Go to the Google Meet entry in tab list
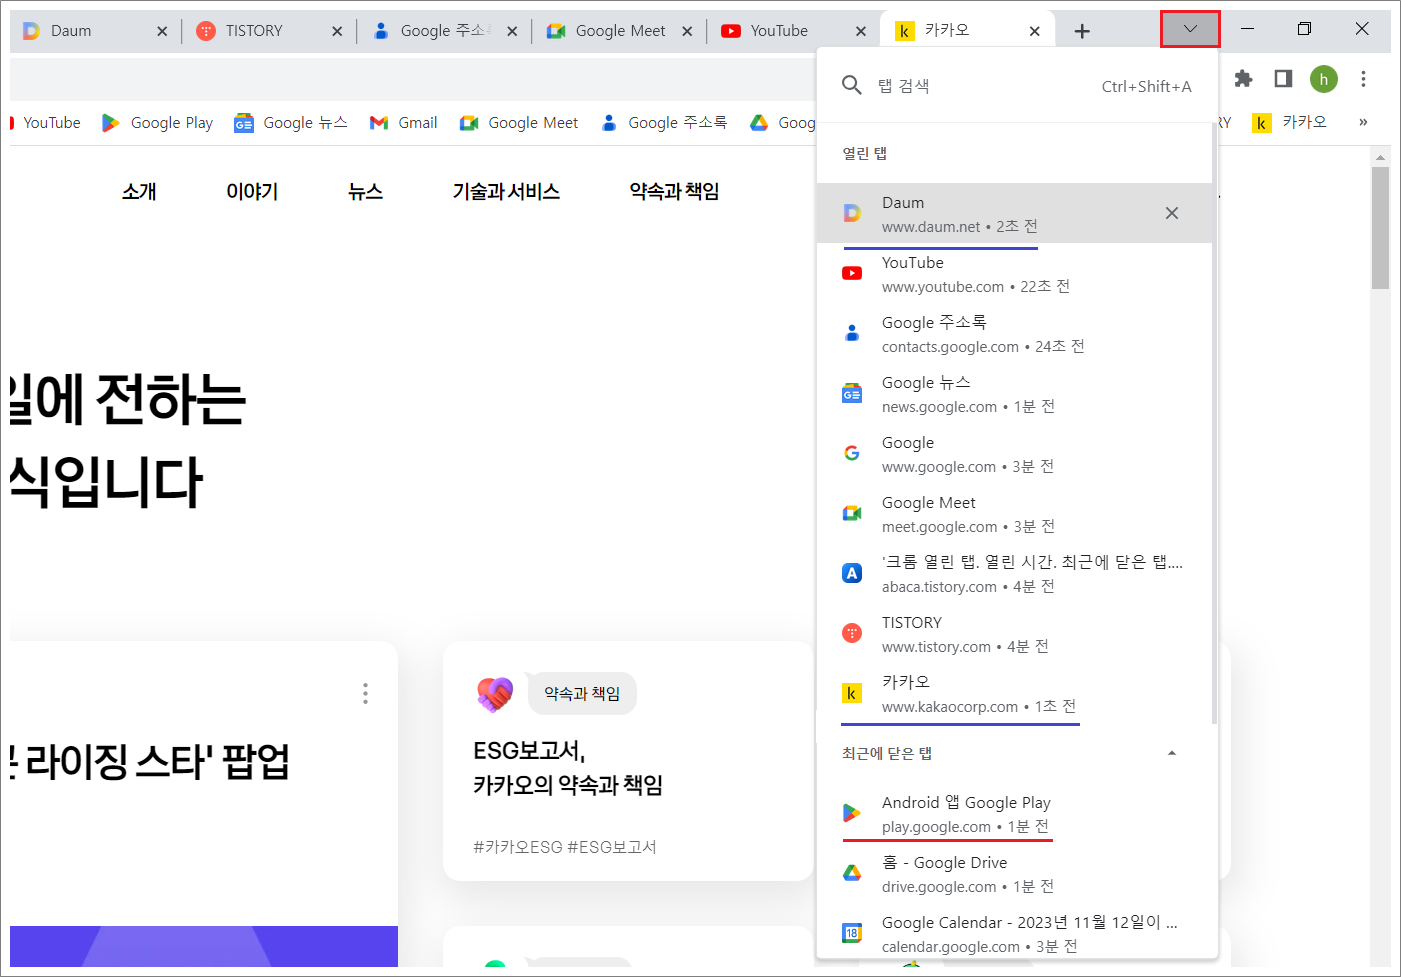Viewport: 1401px width, 977px height. [x=1014, y=513]
